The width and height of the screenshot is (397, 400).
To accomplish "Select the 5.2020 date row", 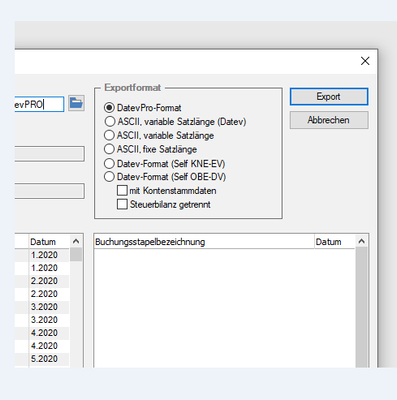I will [42, 359].
